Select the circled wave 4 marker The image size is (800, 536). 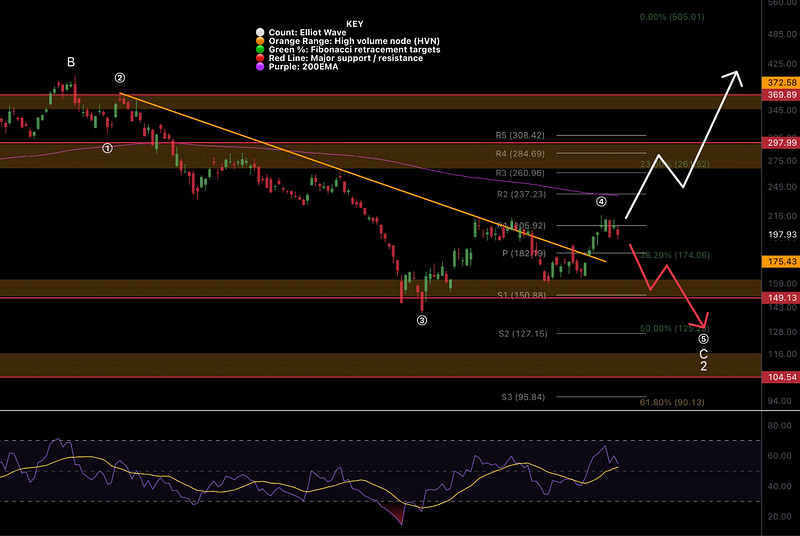pyautogui.click(x=601, y=201)
